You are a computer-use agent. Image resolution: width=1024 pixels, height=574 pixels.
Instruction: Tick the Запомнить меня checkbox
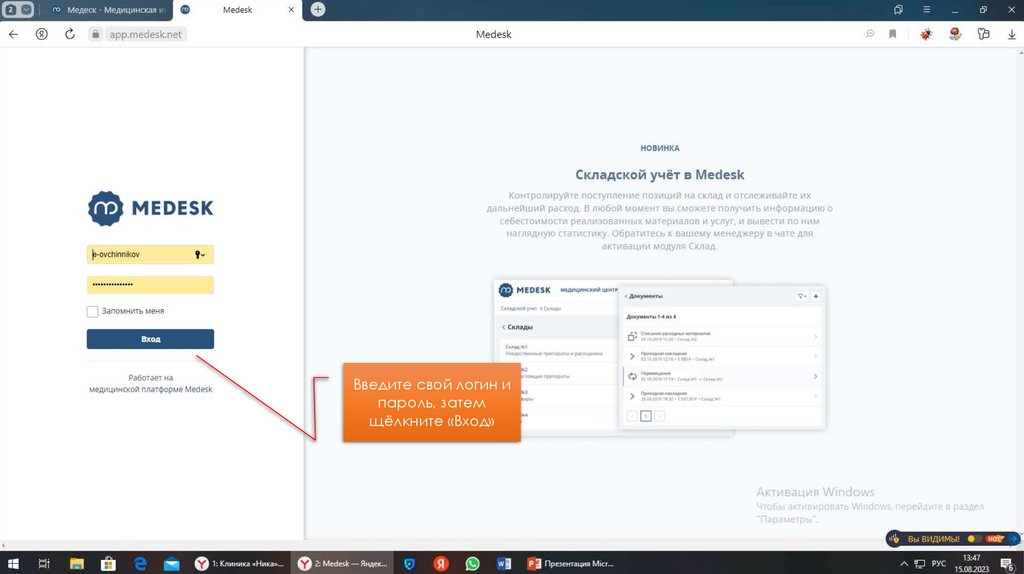93,311
